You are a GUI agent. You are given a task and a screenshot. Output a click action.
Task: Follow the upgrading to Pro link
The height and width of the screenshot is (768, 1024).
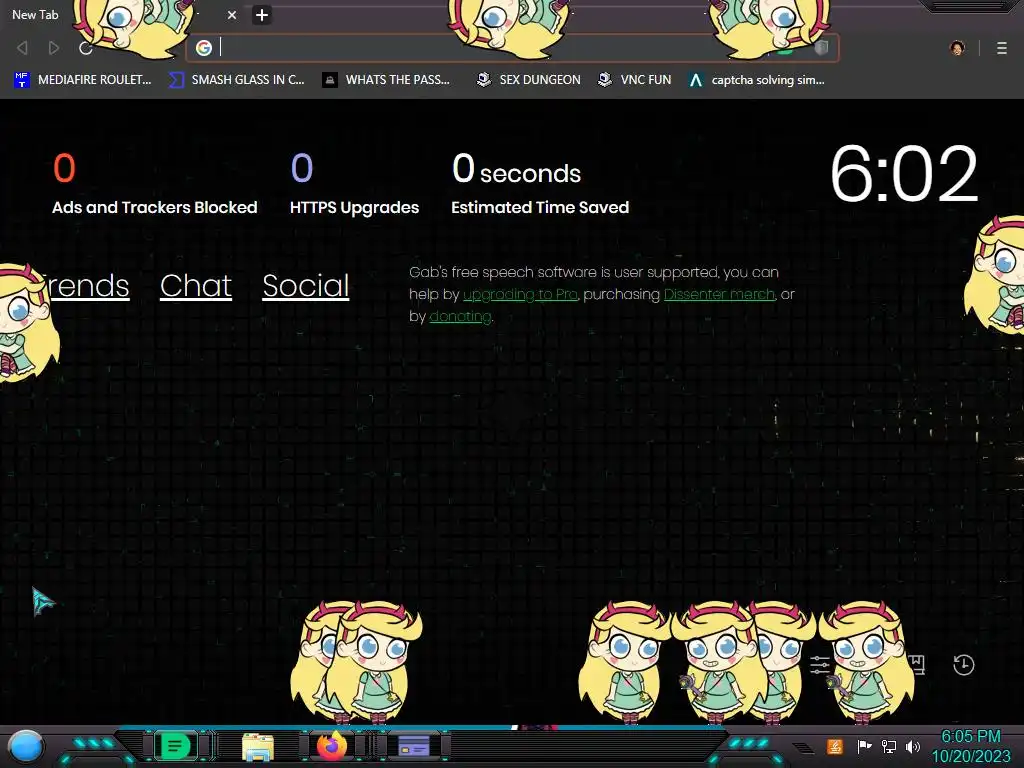click(x=520, y=295)
